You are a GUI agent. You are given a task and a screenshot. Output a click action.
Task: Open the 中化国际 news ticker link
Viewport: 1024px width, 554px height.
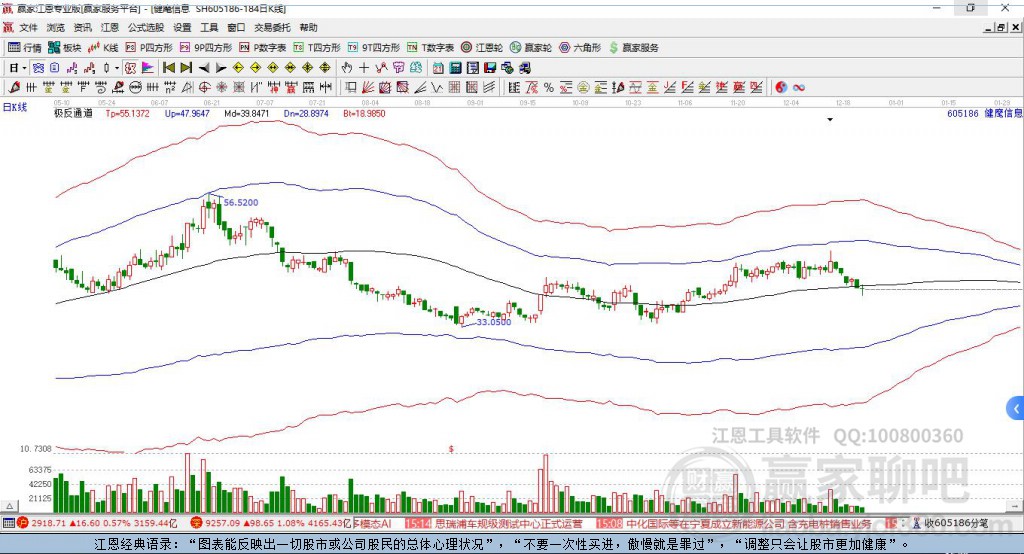coord(749,523)
